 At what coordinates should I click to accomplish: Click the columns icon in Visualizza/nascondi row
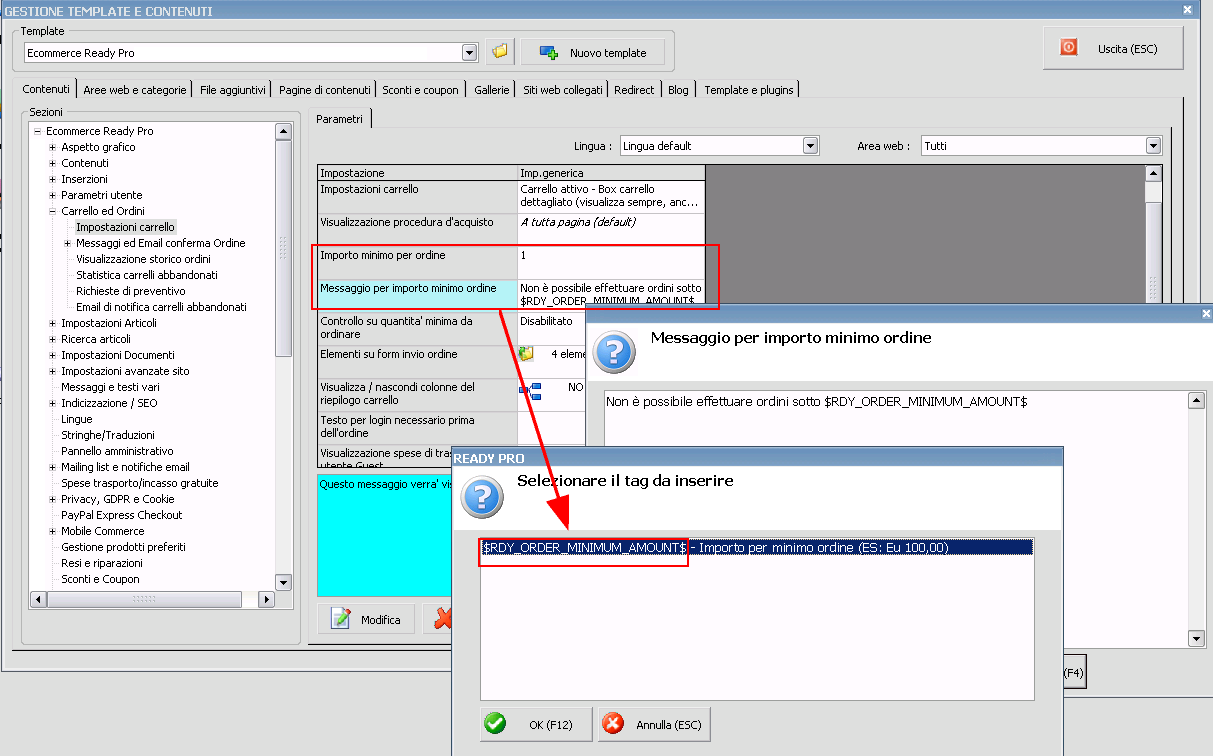[x=530, y=390]
